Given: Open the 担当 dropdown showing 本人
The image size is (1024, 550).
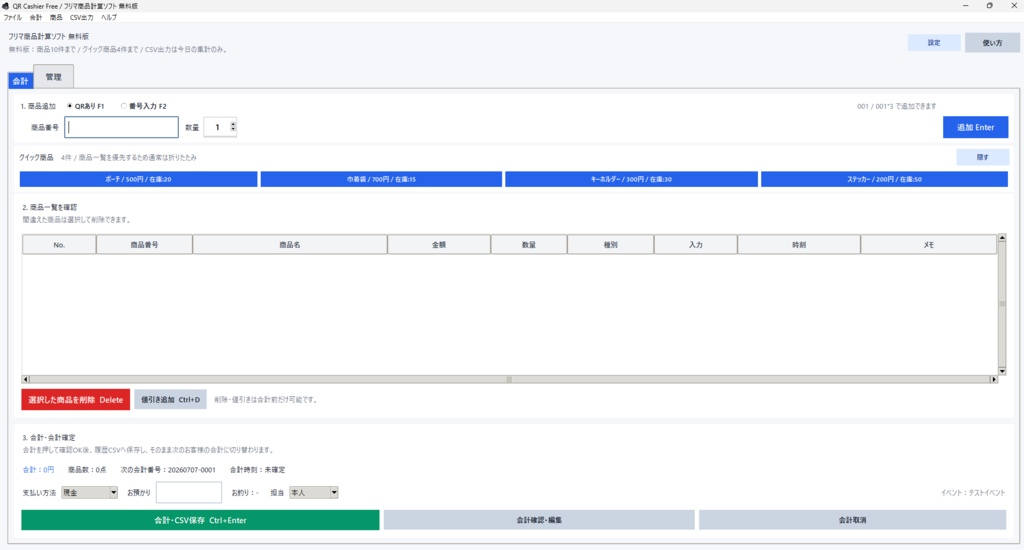Looking at the screenshot, I should coord(313,493).
